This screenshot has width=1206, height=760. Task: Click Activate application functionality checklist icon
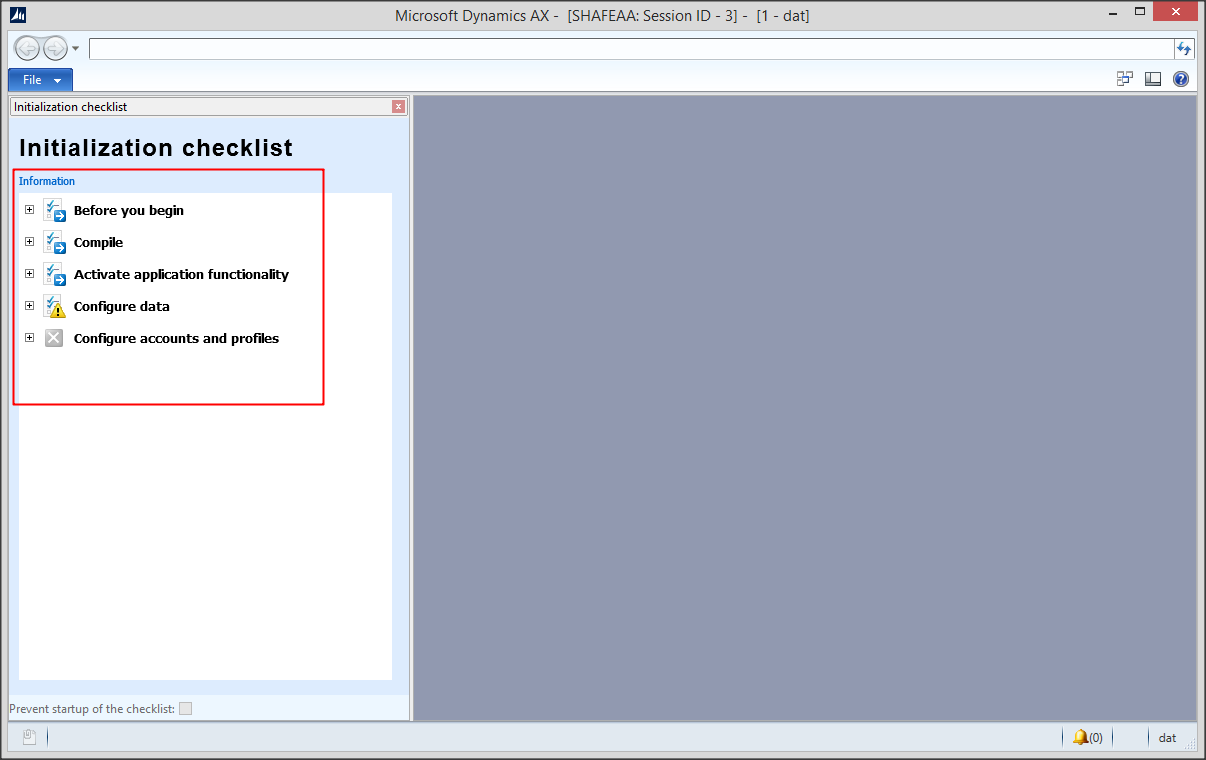[x=54, y=274]
